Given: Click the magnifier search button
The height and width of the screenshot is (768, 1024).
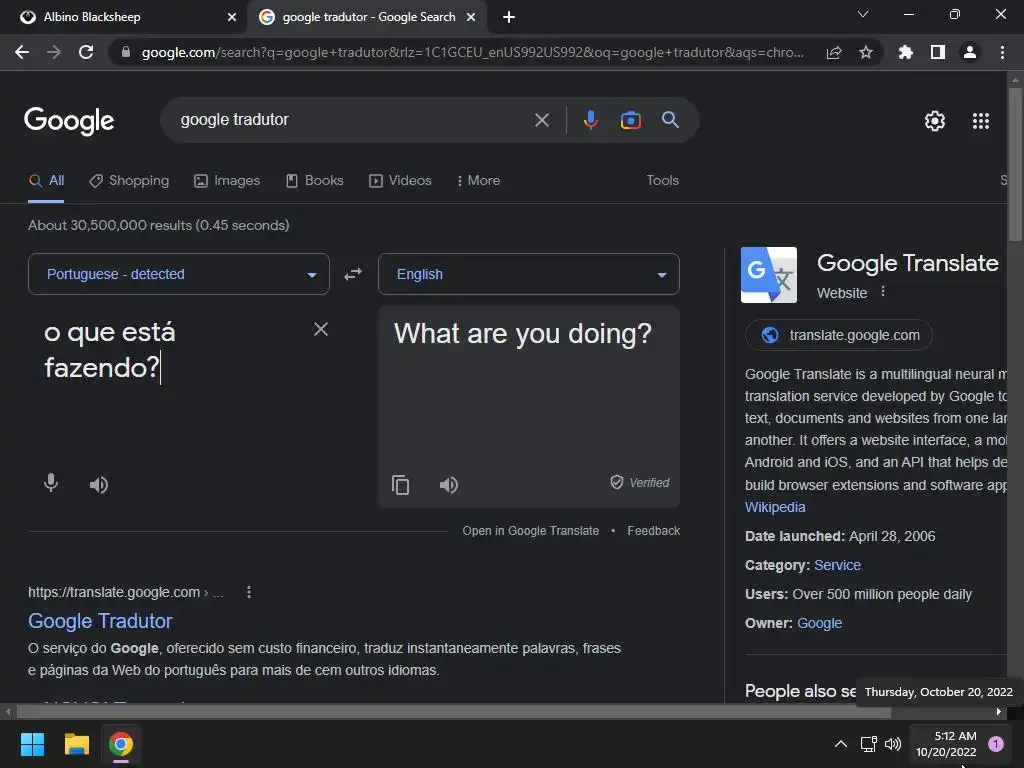Looking at the screenshot, I should (670, 120).
